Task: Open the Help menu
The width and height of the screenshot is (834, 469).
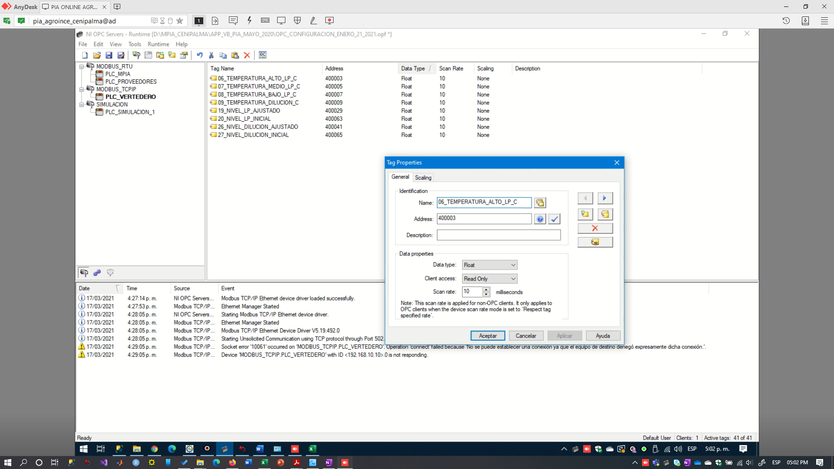Action: click(181, 44)
